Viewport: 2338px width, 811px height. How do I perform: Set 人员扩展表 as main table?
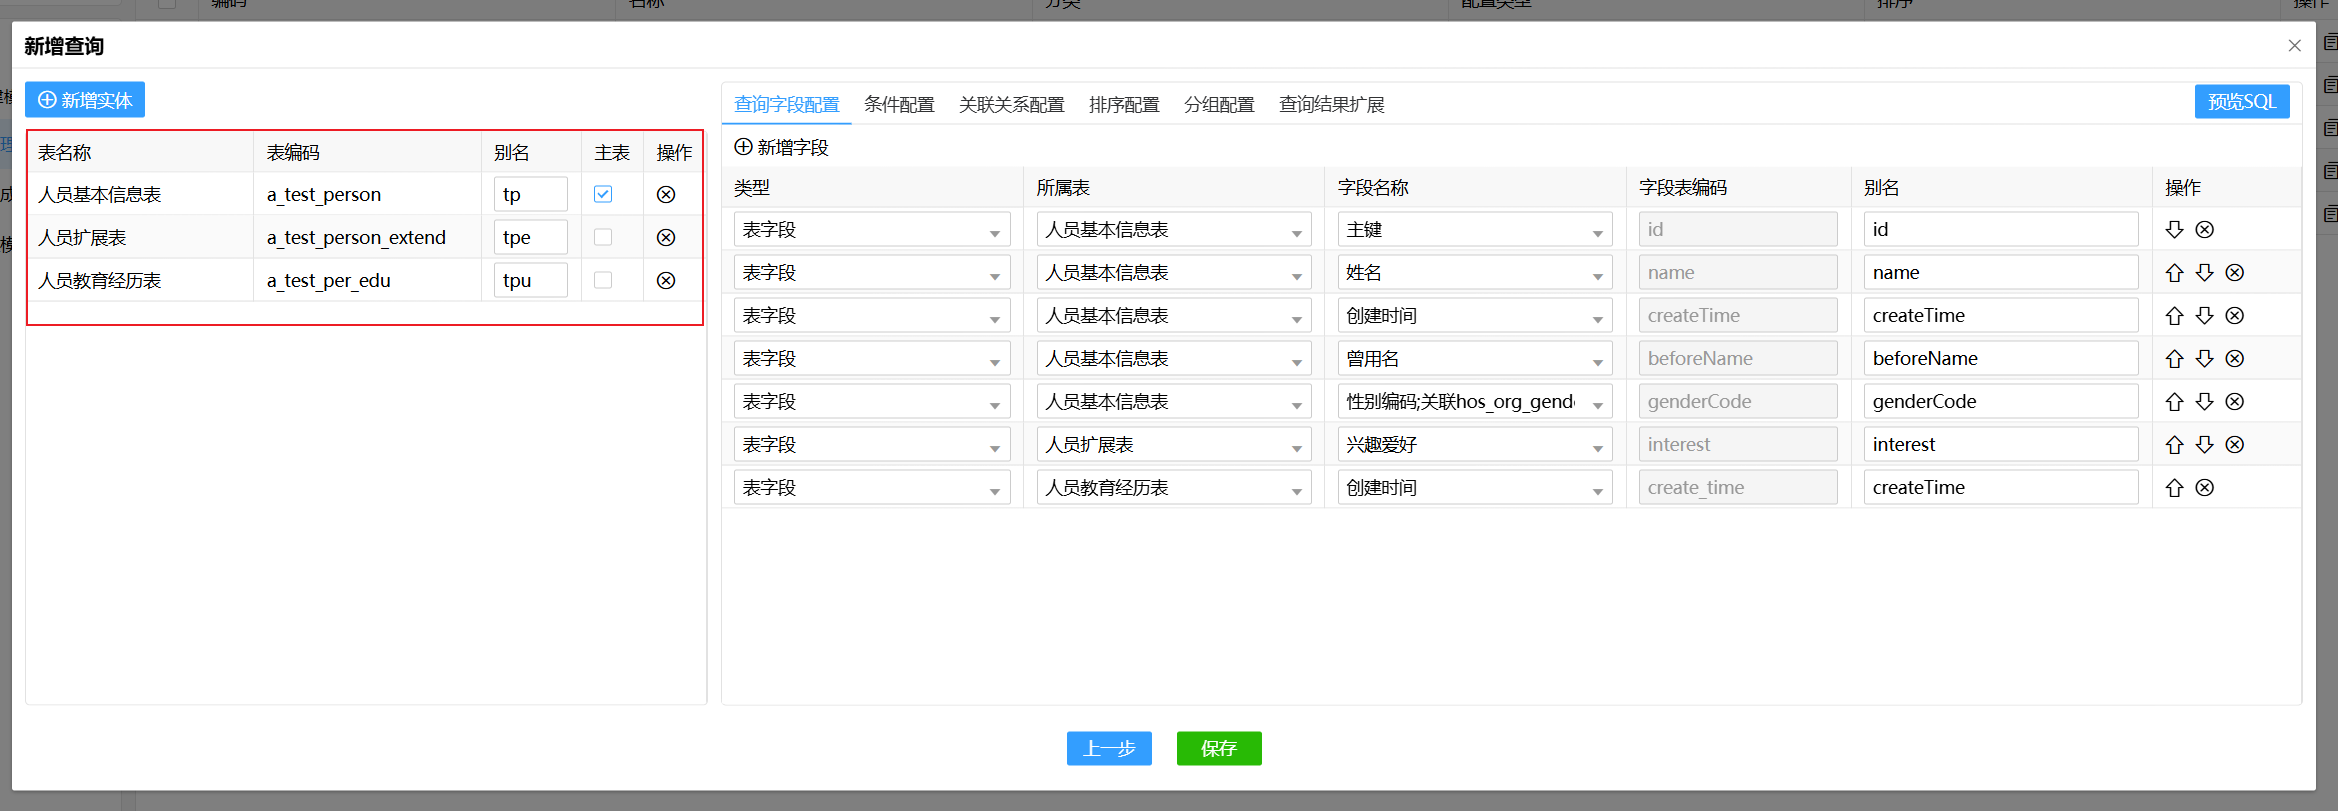(x=603, y=238)
